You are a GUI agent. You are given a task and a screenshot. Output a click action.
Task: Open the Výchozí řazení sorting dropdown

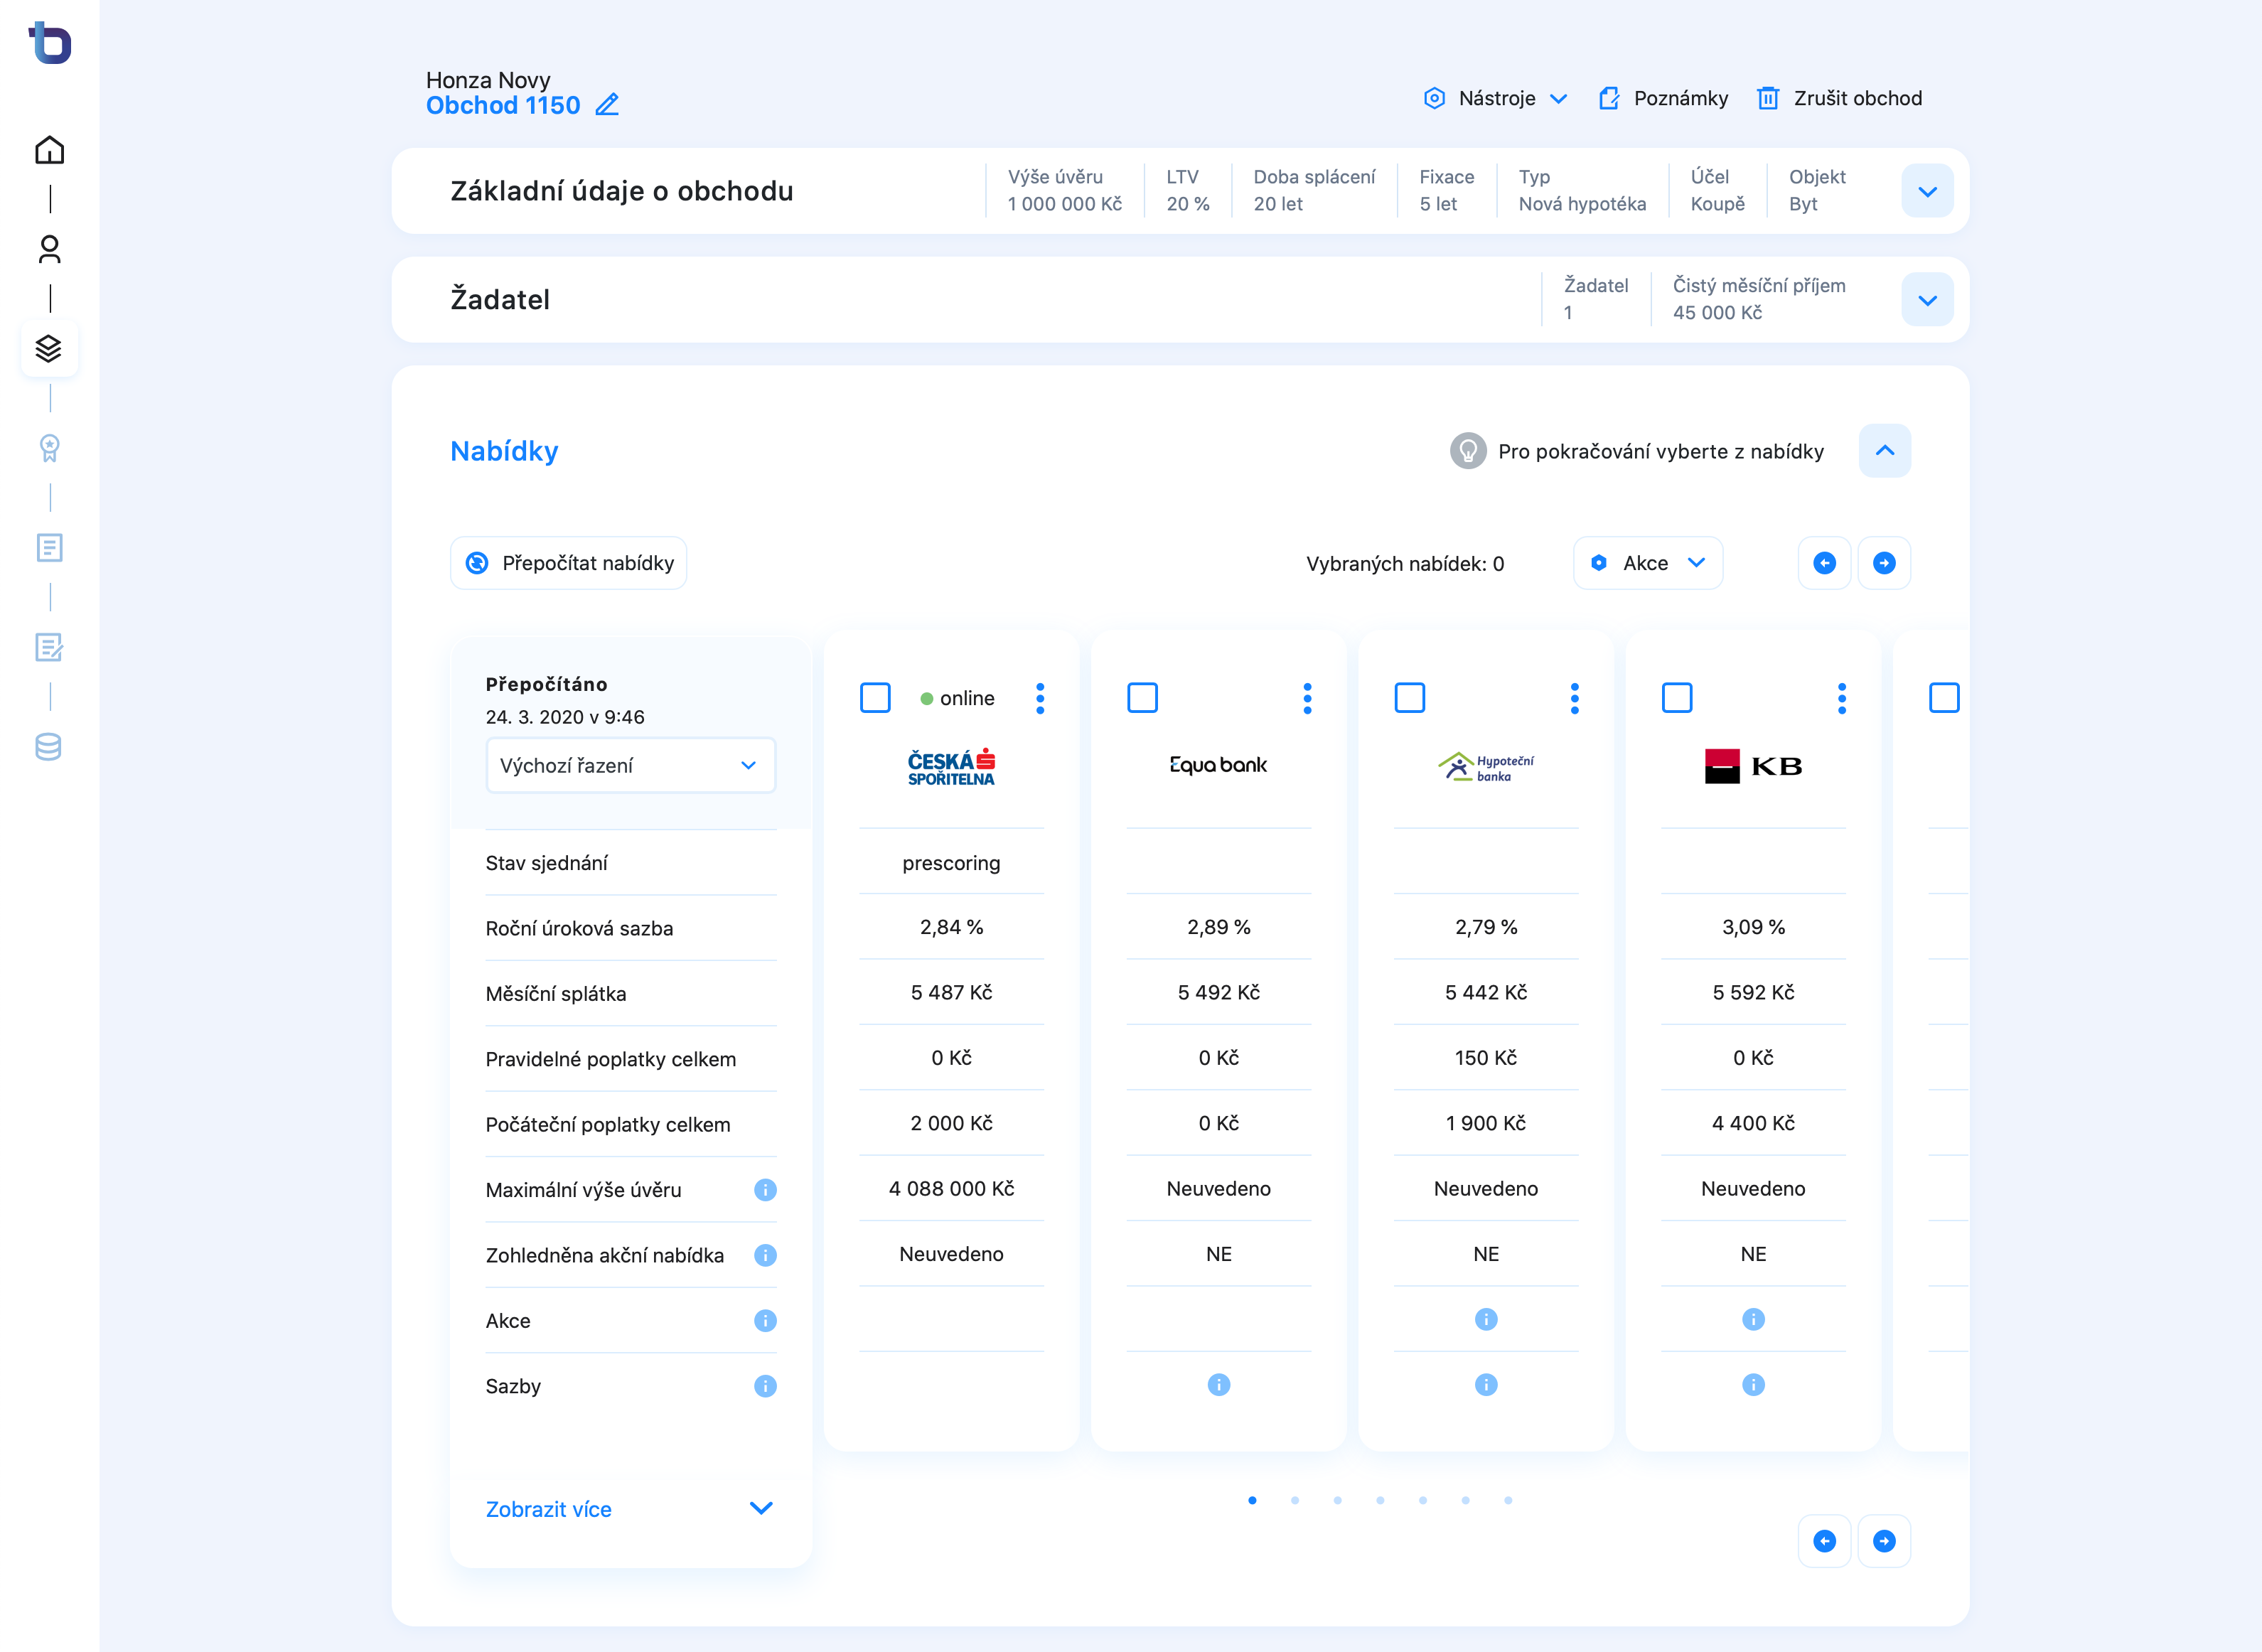click(630, 766)
